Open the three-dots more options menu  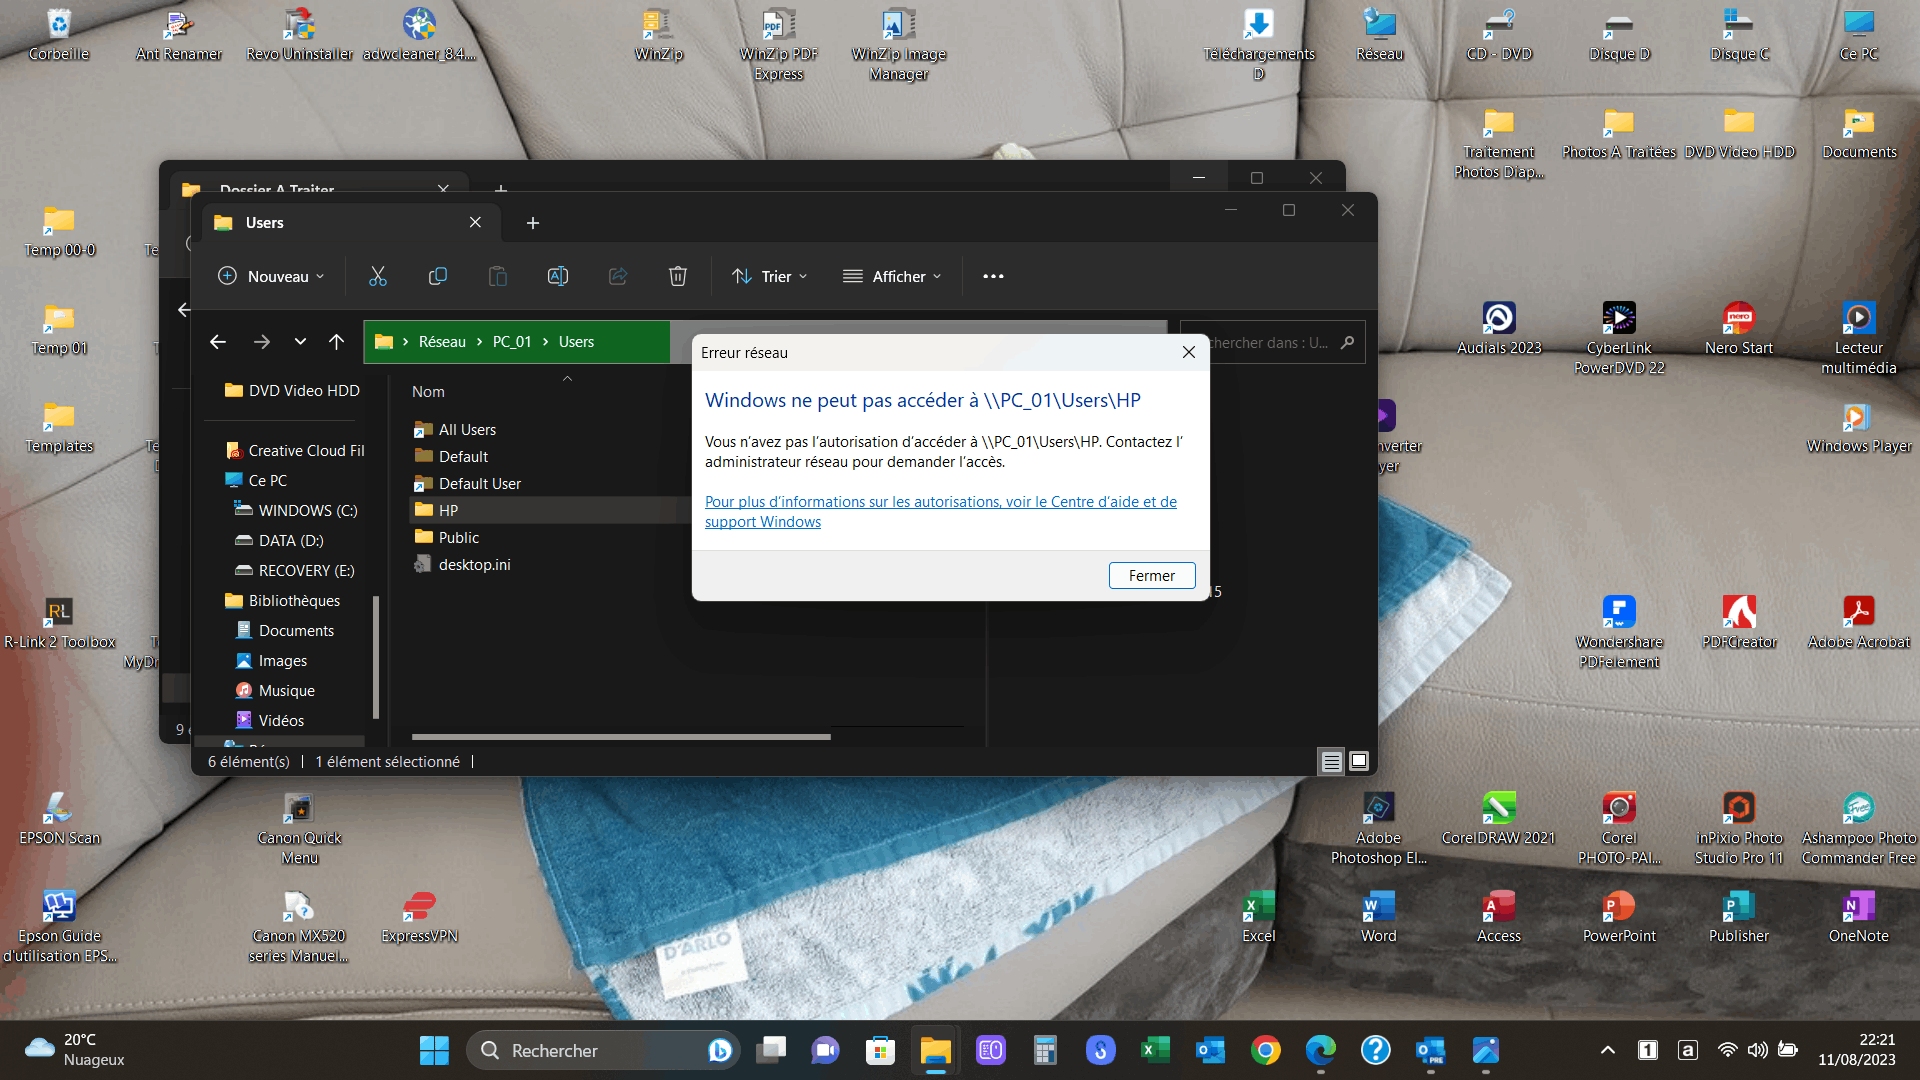pos(993,277)
